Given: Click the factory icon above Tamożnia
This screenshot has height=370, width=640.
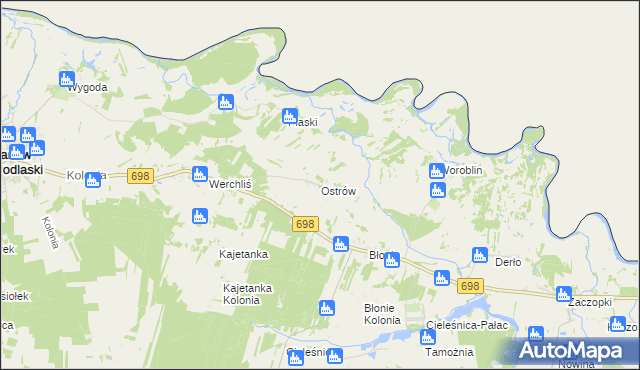Looking at the screenshot, I should point(428,337).
